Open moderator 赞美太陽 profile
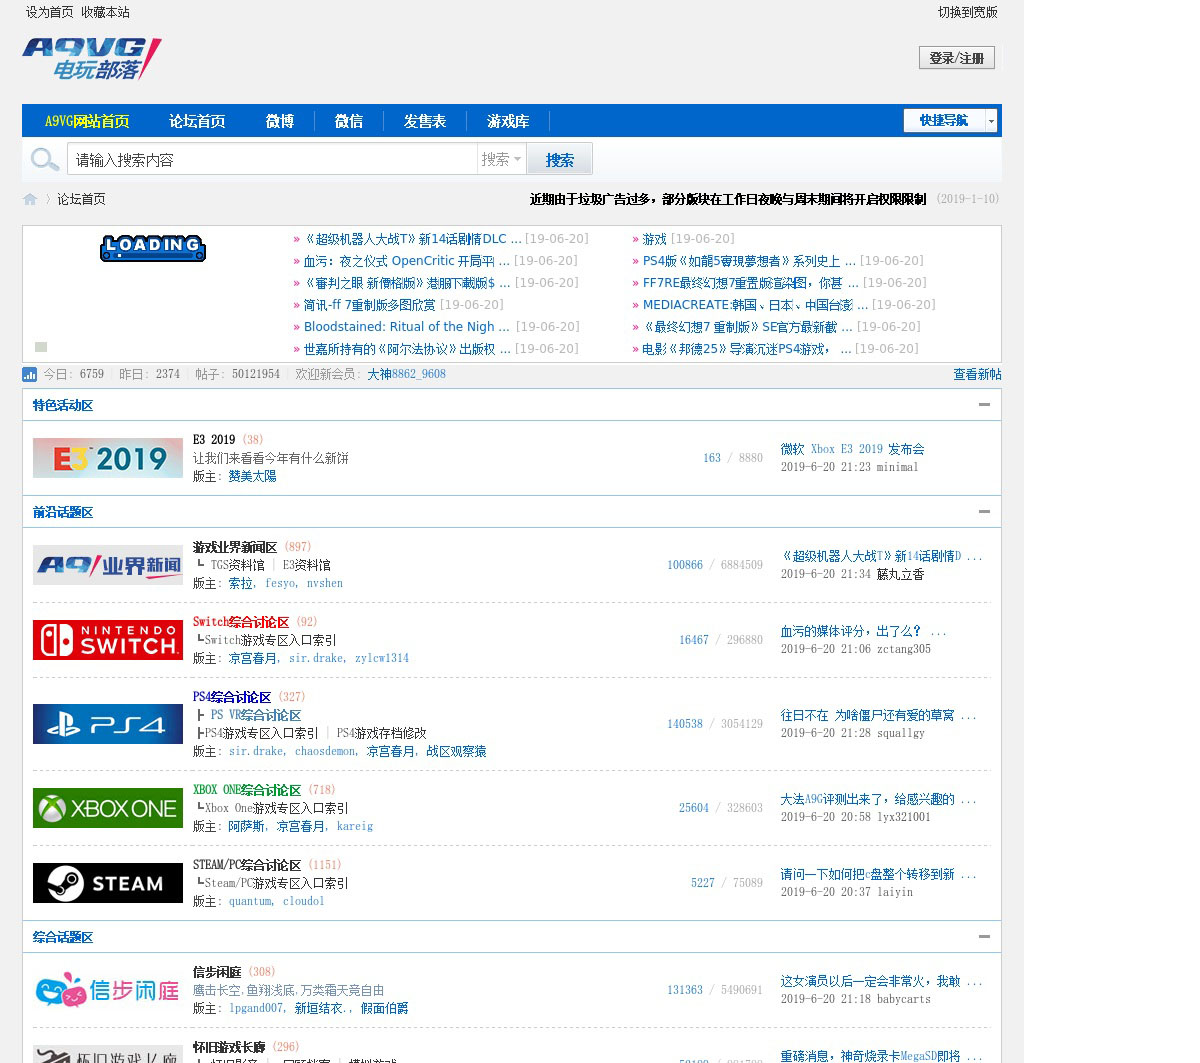The width and height of the screenshot is (1200, 1063). (x=253, y=476)
